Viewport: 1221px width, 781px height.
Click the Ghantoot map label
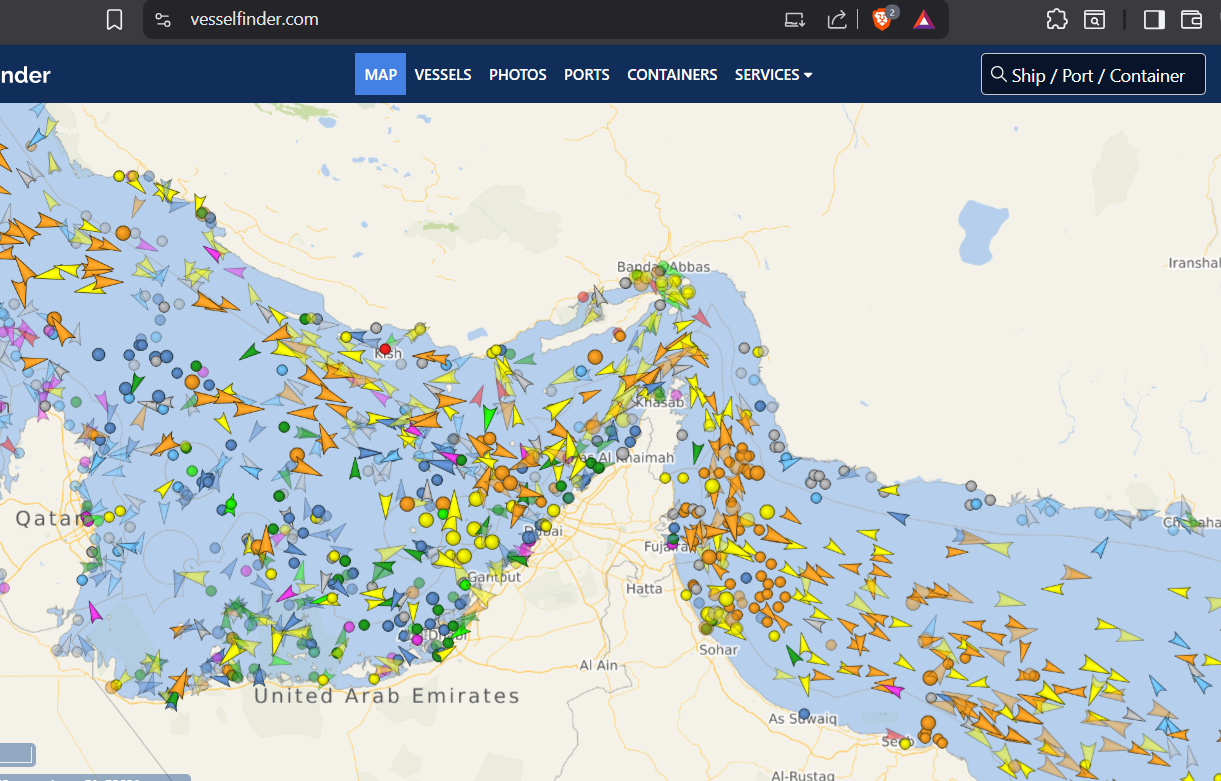[x=494, y=577]
